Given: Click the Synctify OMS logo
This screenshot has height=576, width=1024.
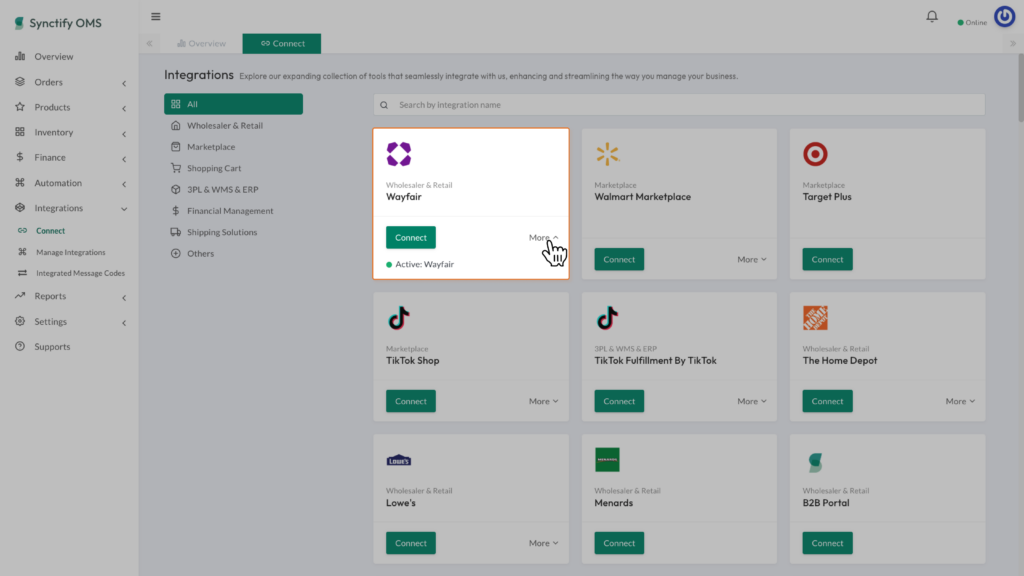Looking at the screenshot, I should (57, 23).
